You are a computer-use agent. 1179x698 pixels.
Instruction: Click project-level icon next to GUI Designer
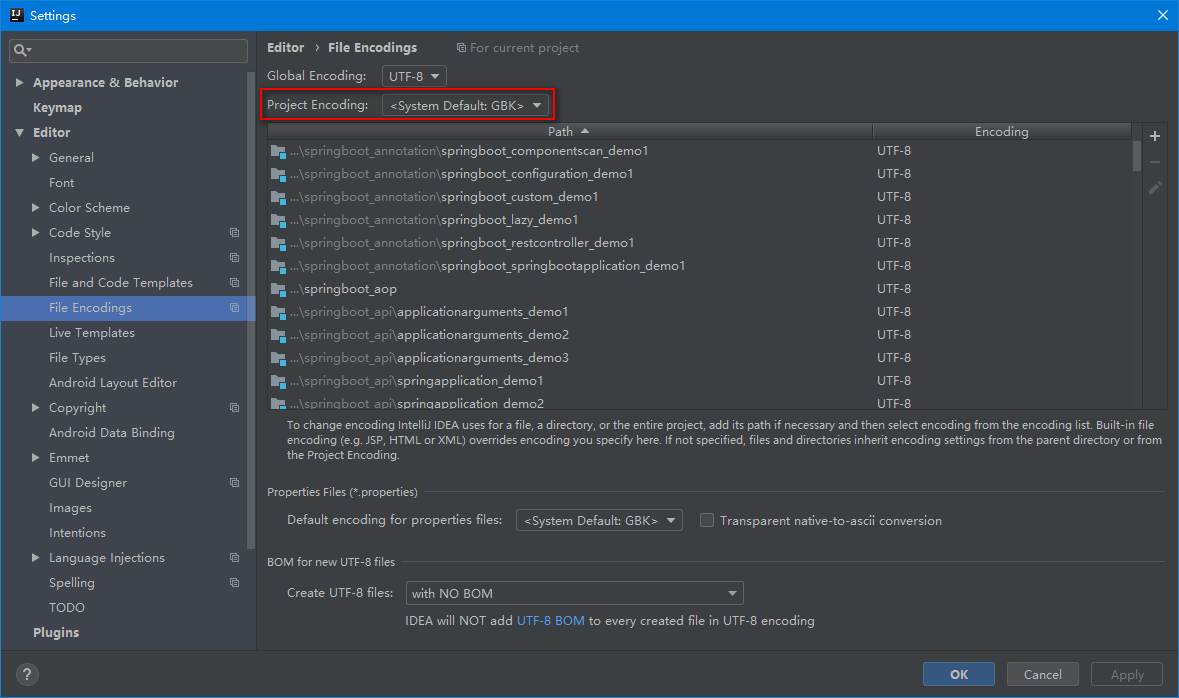click(x=235, y=483)
